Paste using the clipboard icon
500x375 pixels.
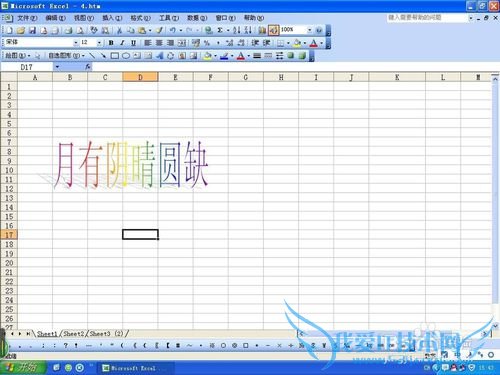pyautogui.click(x=142, y=31)
